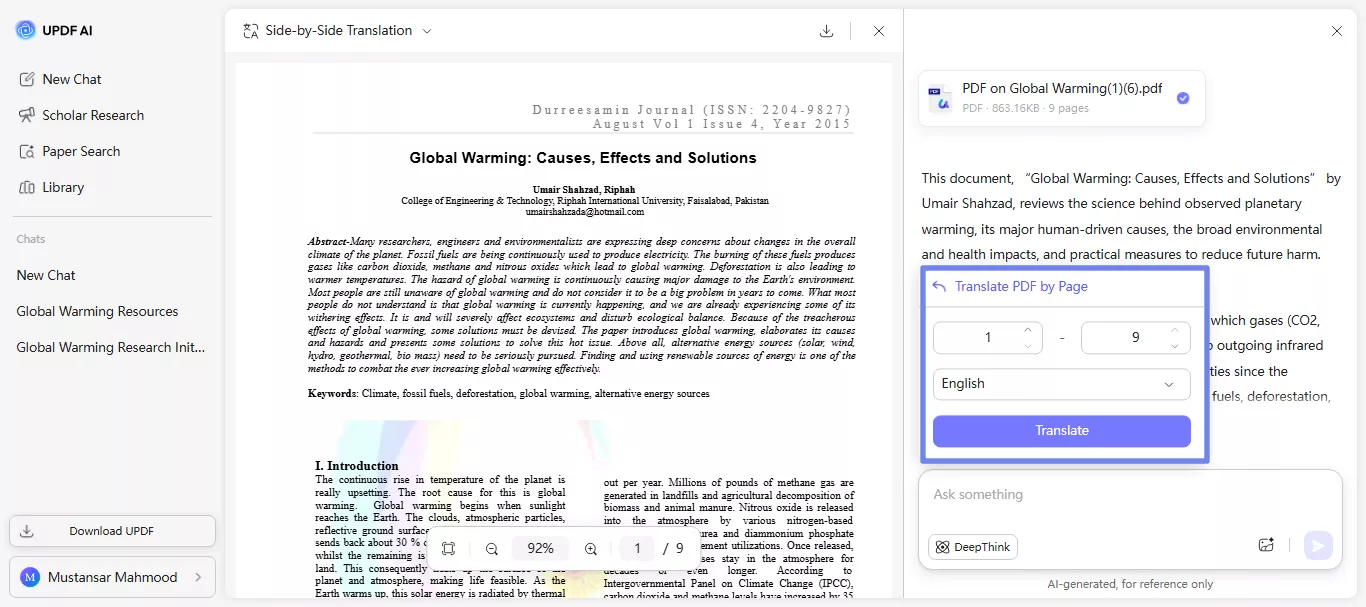
Task: Increment the start page number stepper
Action: tap(1027, 331)
